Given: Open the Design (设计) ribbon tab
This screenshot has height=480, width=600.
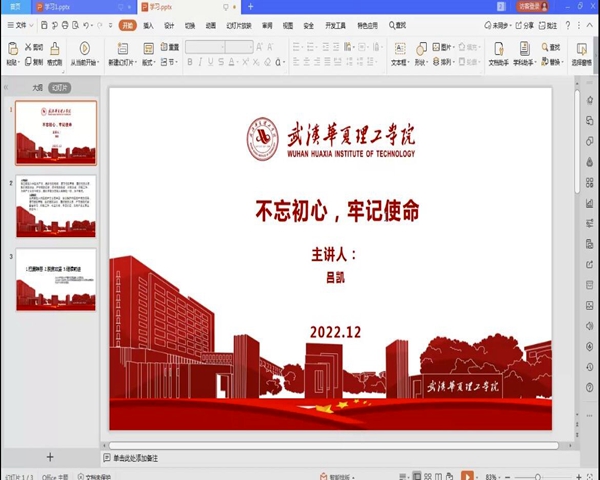Looking at the screenshot, I should 169,26.
